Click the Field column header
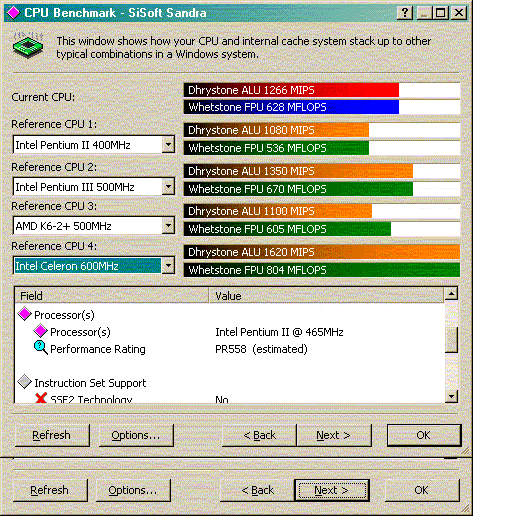The height and width of the screenshot is (516, 512). [112, 295]
